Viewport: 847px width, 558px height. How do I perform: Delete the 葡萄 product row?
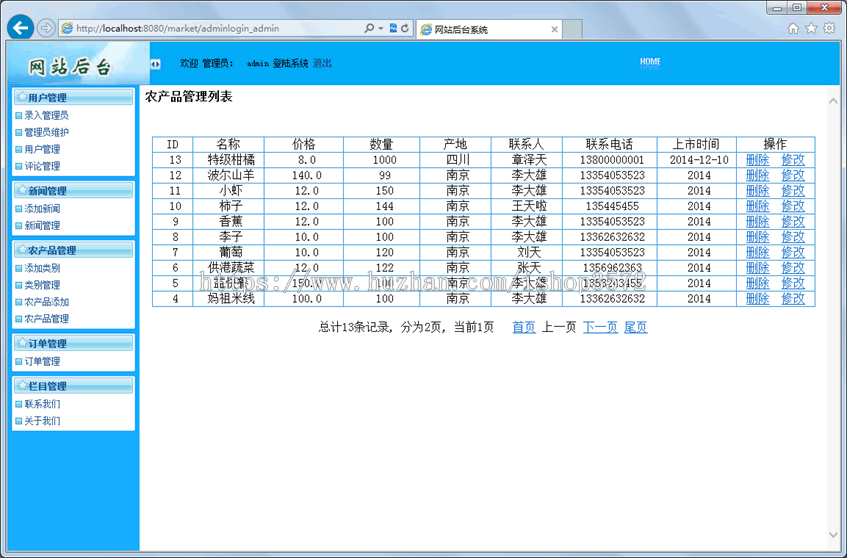tap(757, 252)
